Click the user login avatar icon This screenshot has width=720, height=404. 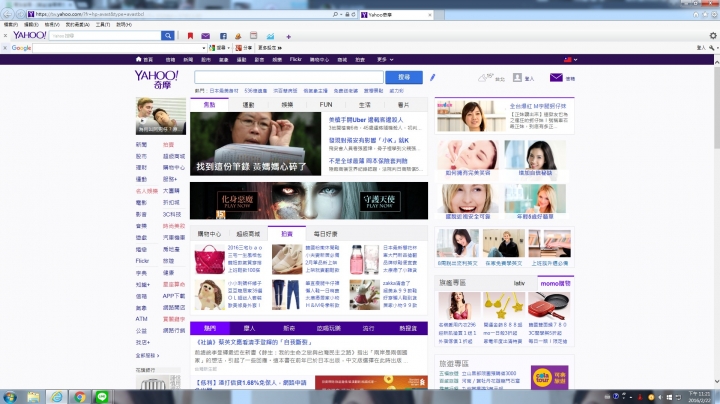coord(517,78)
